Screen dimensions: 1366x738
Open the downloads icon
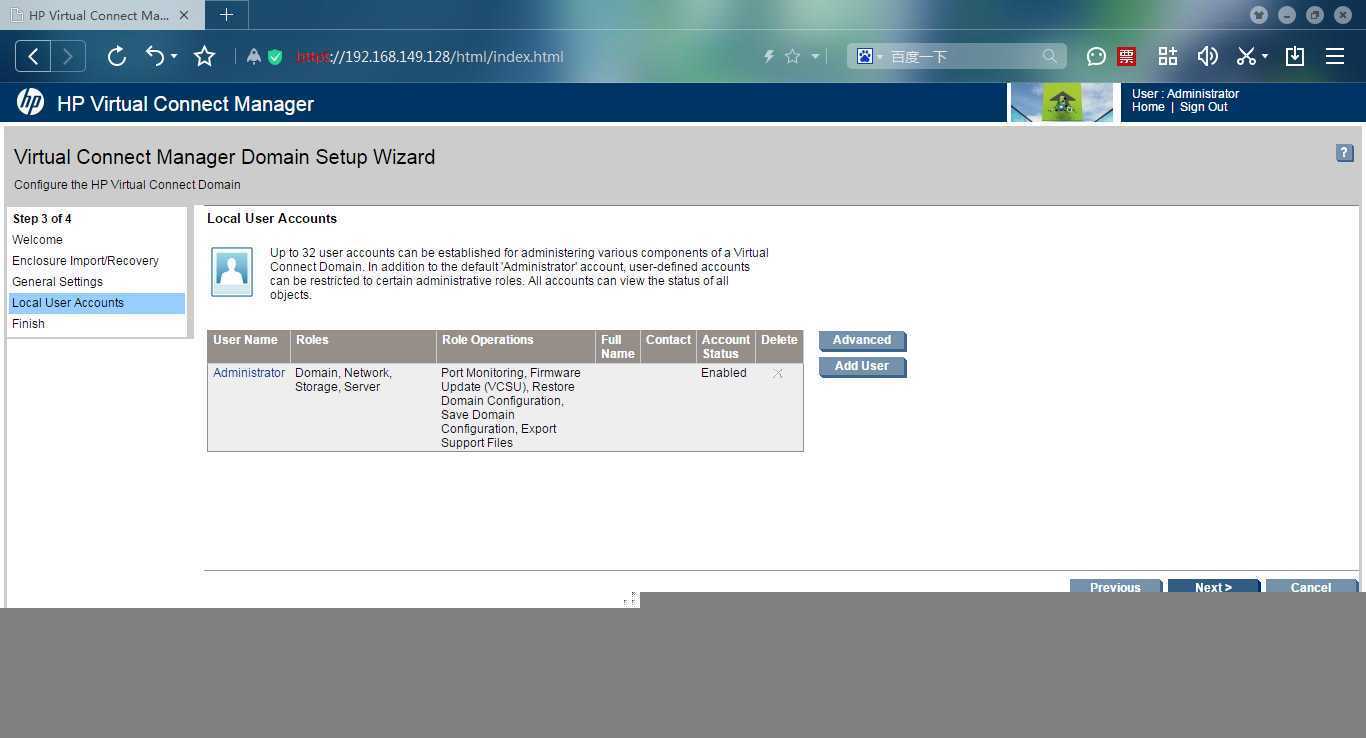click(x=1295, y=57)
